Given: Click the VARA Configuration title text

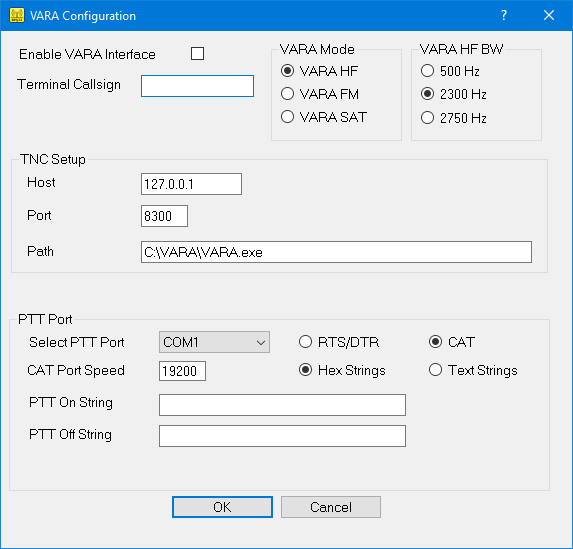Looking at the screenshot, I should pos(83,16).
